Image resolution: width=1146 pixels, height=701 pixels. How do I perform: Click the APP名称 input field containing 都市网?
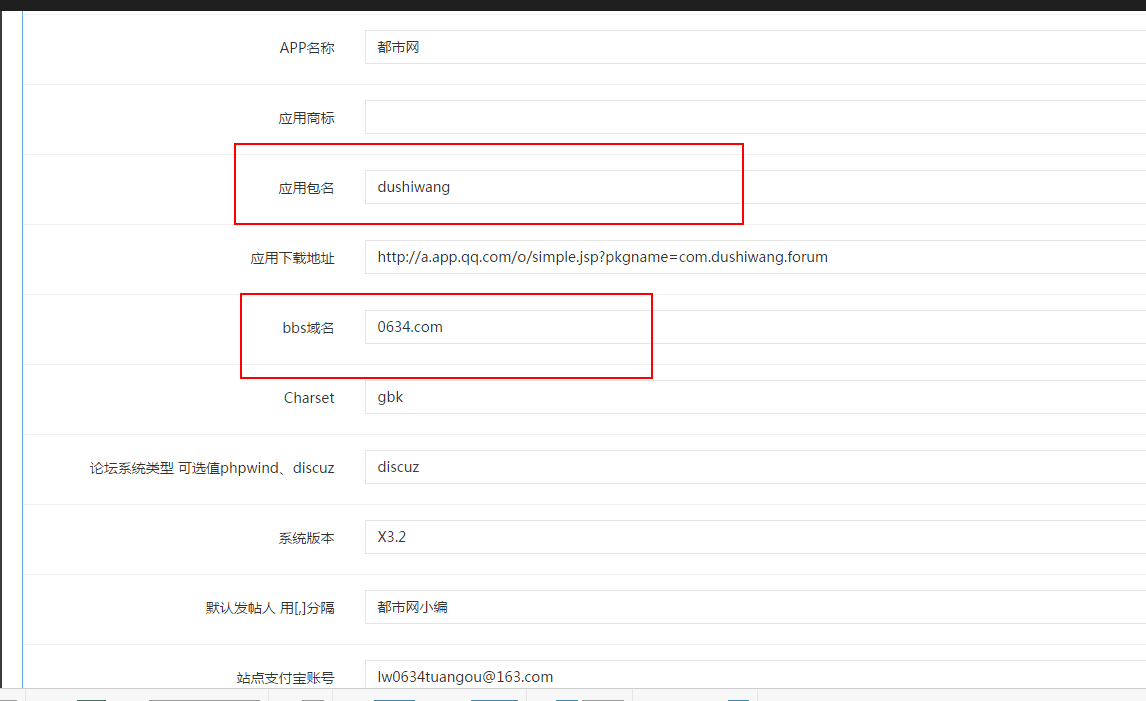pyautogui.click(x=755, y=47)
